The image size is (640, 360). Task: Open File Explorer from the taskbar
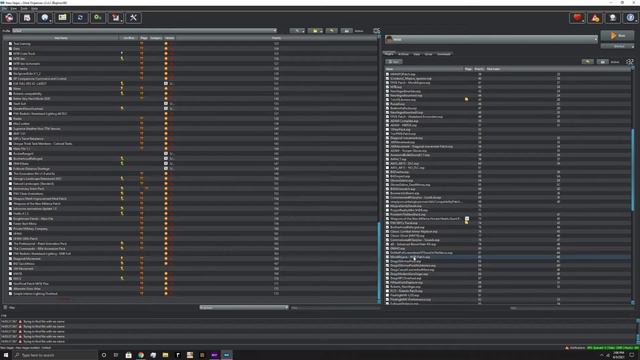point(165,355)
